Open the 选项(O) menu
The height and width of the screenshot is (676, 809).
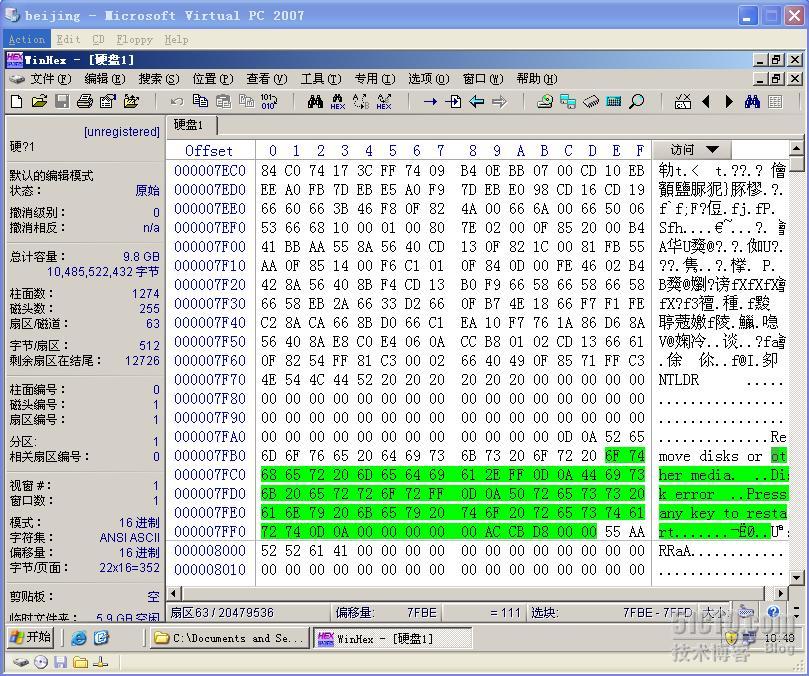point(428,79)
